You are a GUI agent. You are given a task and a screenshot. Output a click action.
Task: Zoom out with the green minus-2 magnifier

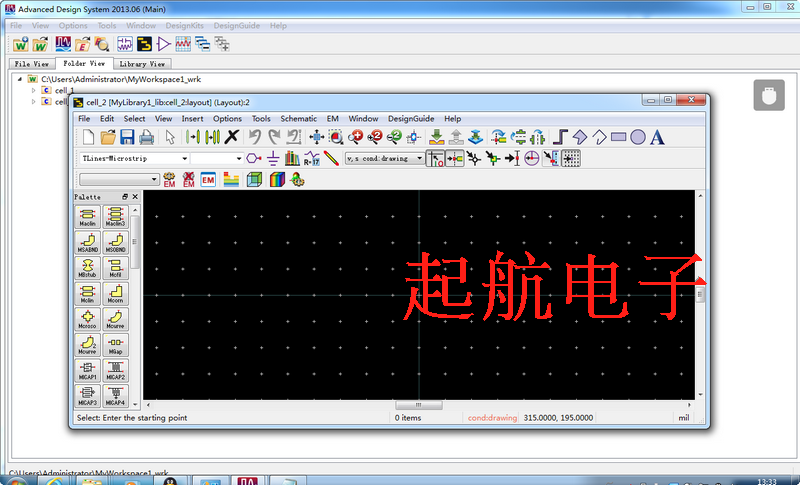[394, 137]
